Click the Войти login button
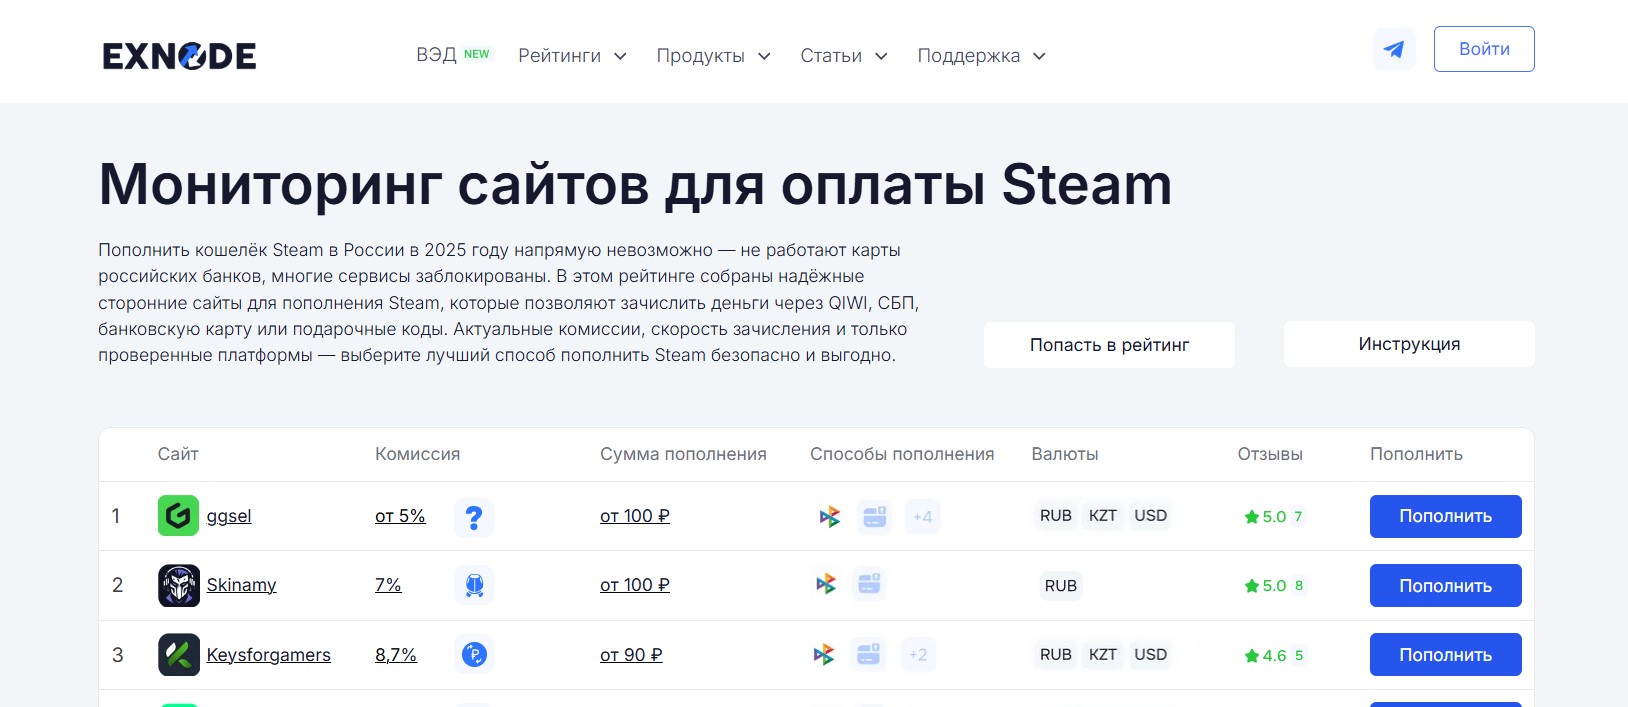The width and height of the screenshot is (1628, 707). point(1484,49)
